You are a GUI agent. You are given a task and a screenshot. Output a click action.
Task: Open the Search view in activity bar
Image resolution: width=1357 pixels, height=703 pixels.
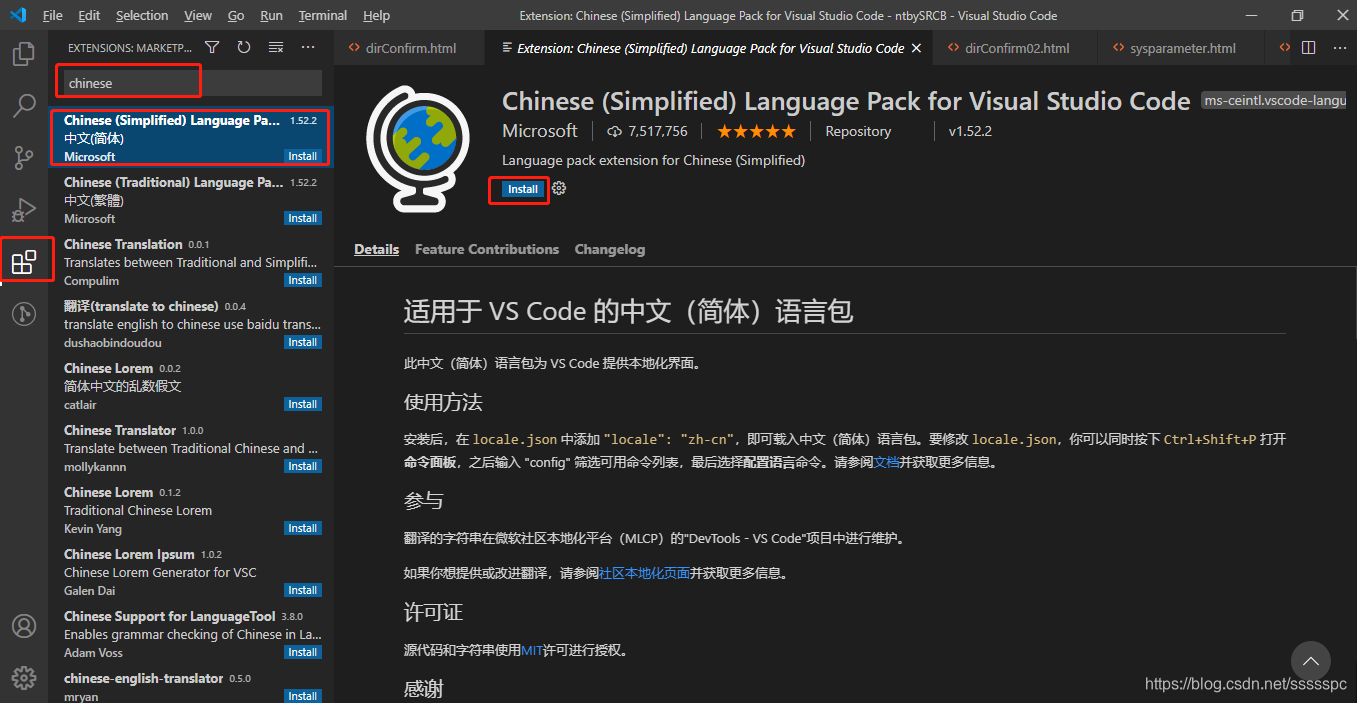click(x=24, y=105)
